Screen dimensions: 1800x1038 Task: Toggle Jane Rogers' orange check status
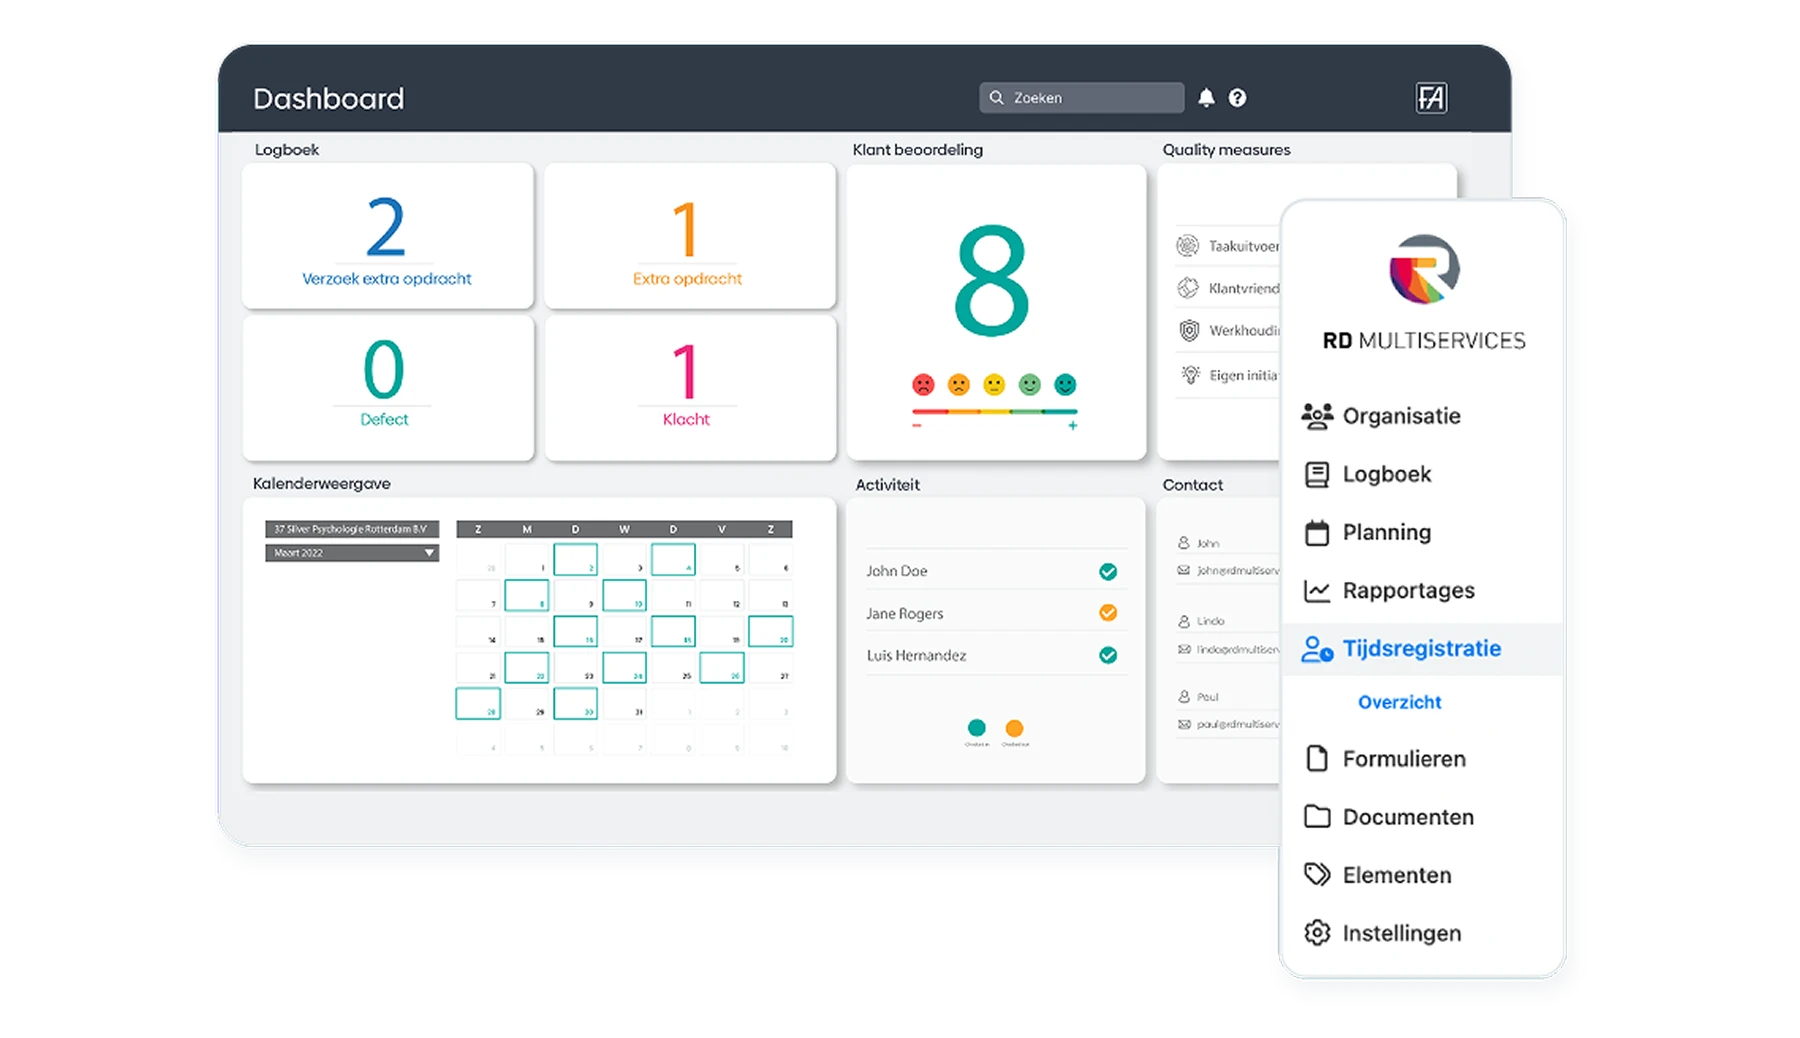coord(1108,613)
